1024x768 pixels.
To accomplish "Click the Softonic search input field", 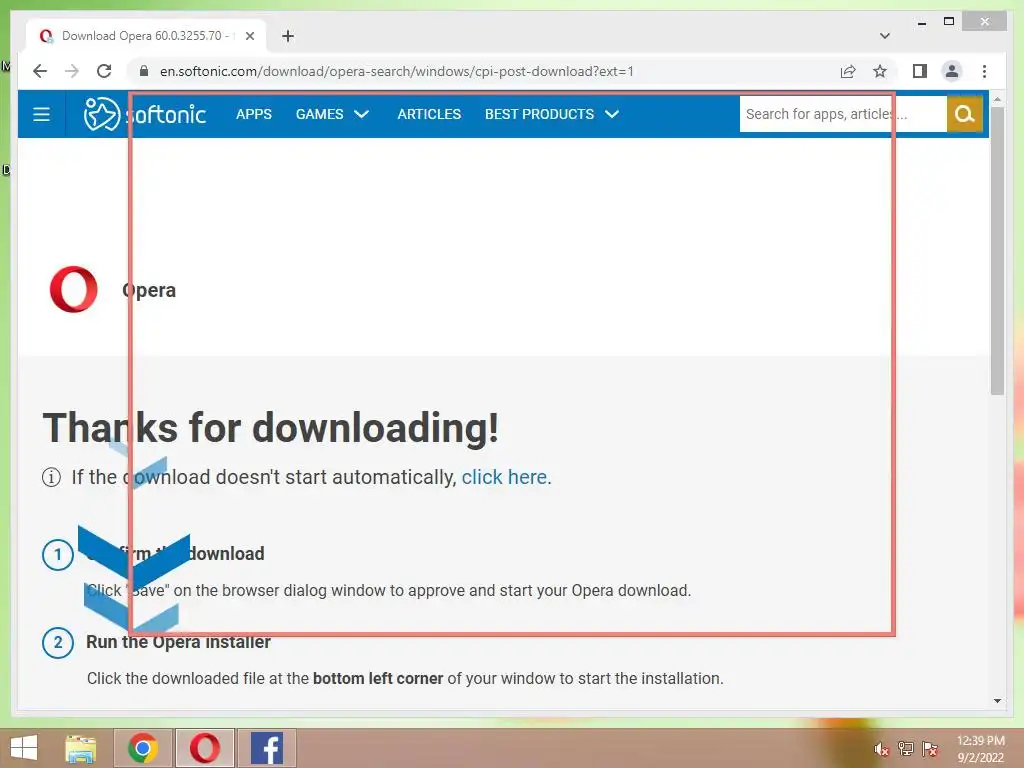I will coord(843,114).
